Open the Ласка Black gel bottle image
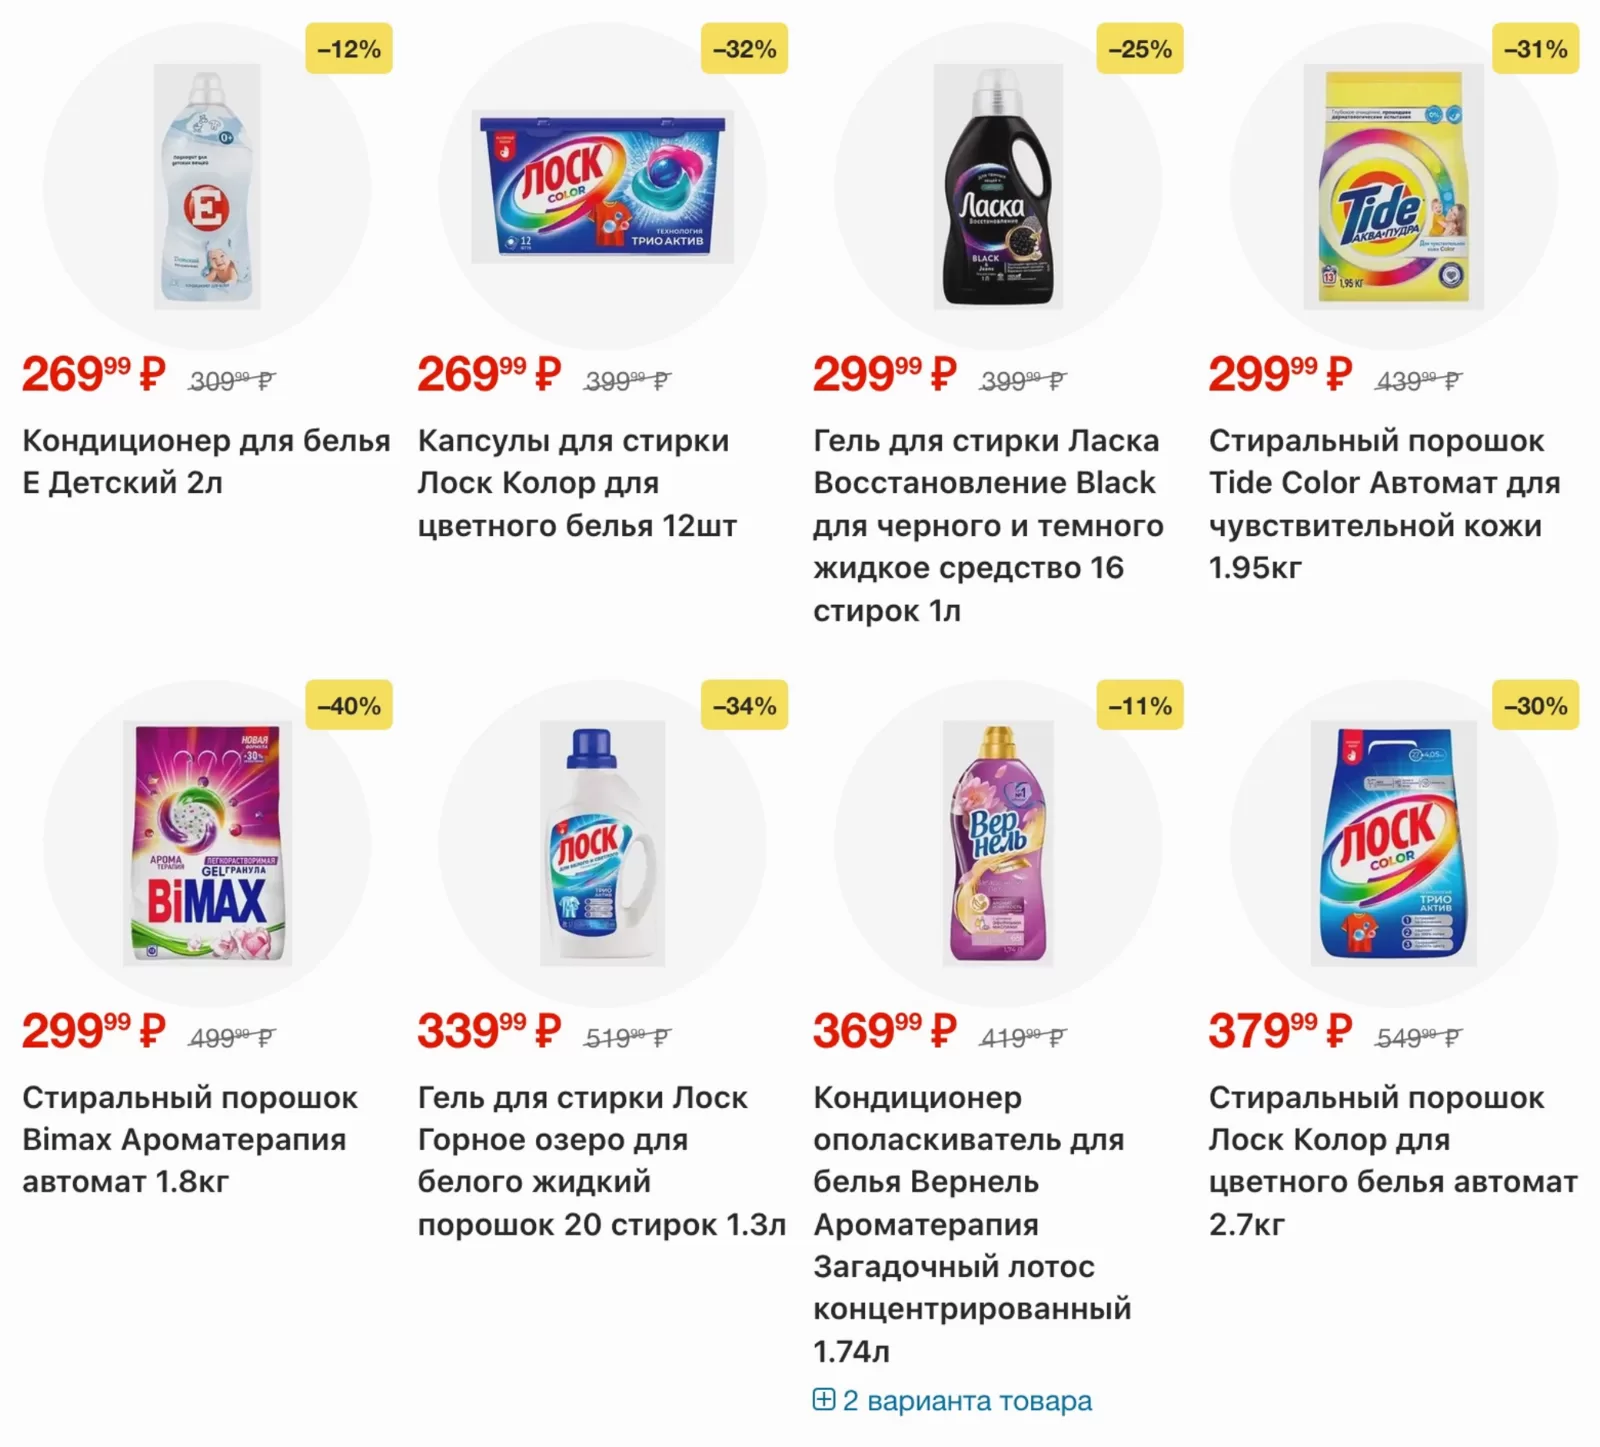 click(x=998, y=187)
